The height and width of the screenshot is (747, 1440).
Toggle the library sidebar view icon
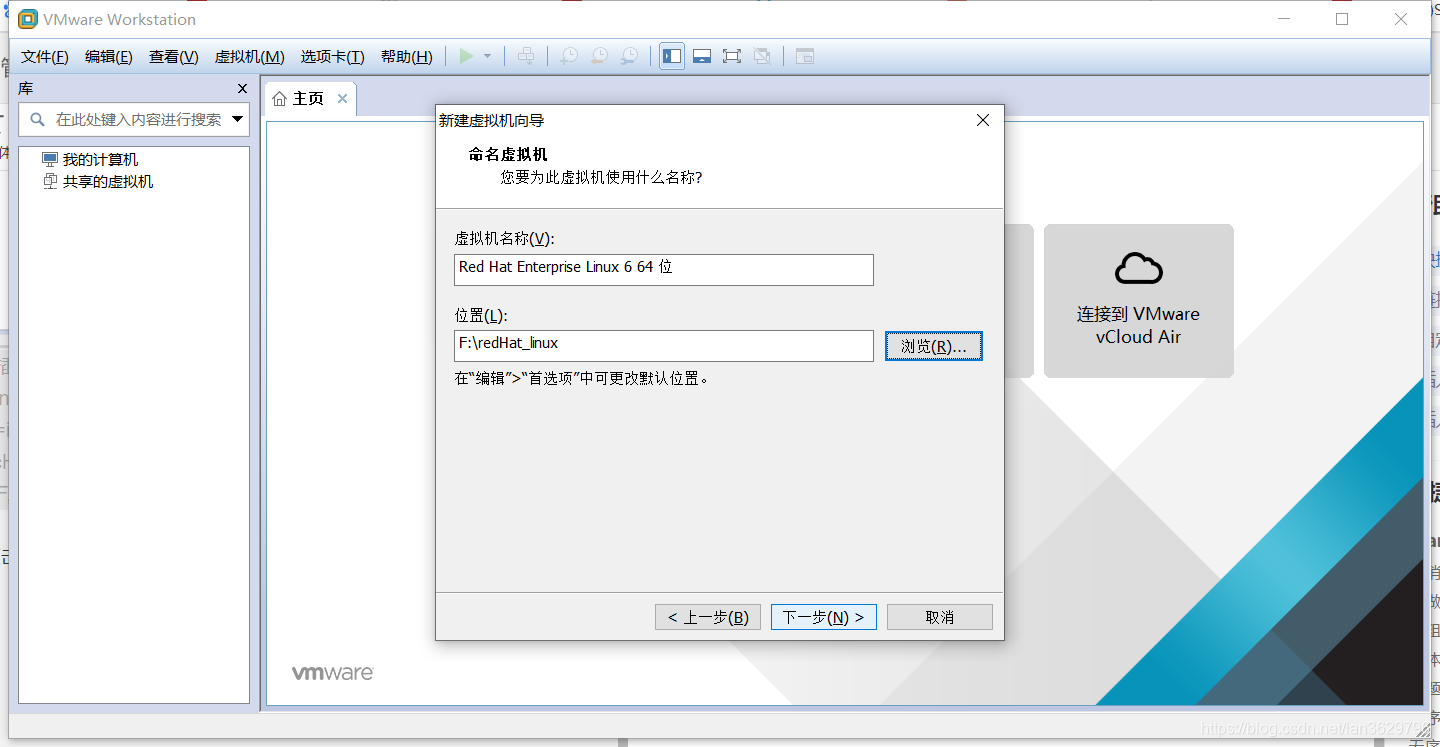click(672, 56)
